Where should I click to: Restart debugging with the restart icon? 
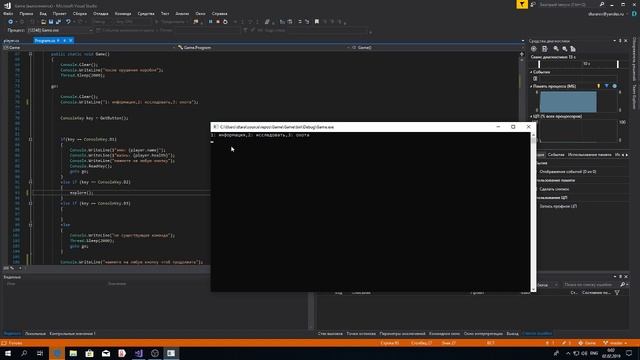point(225,22)
